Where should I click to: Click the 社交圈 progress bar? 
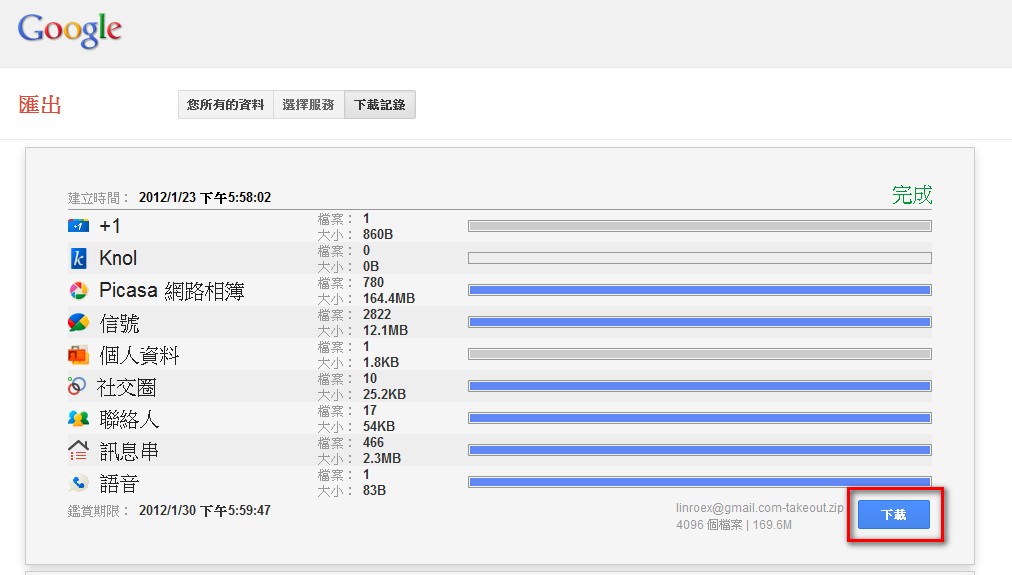coord(700,386)
